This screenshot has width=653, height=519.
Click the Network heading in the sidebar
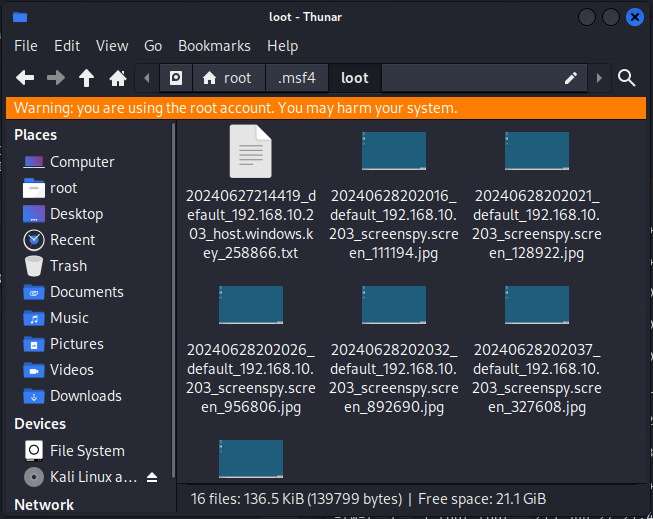pos(44,505)
